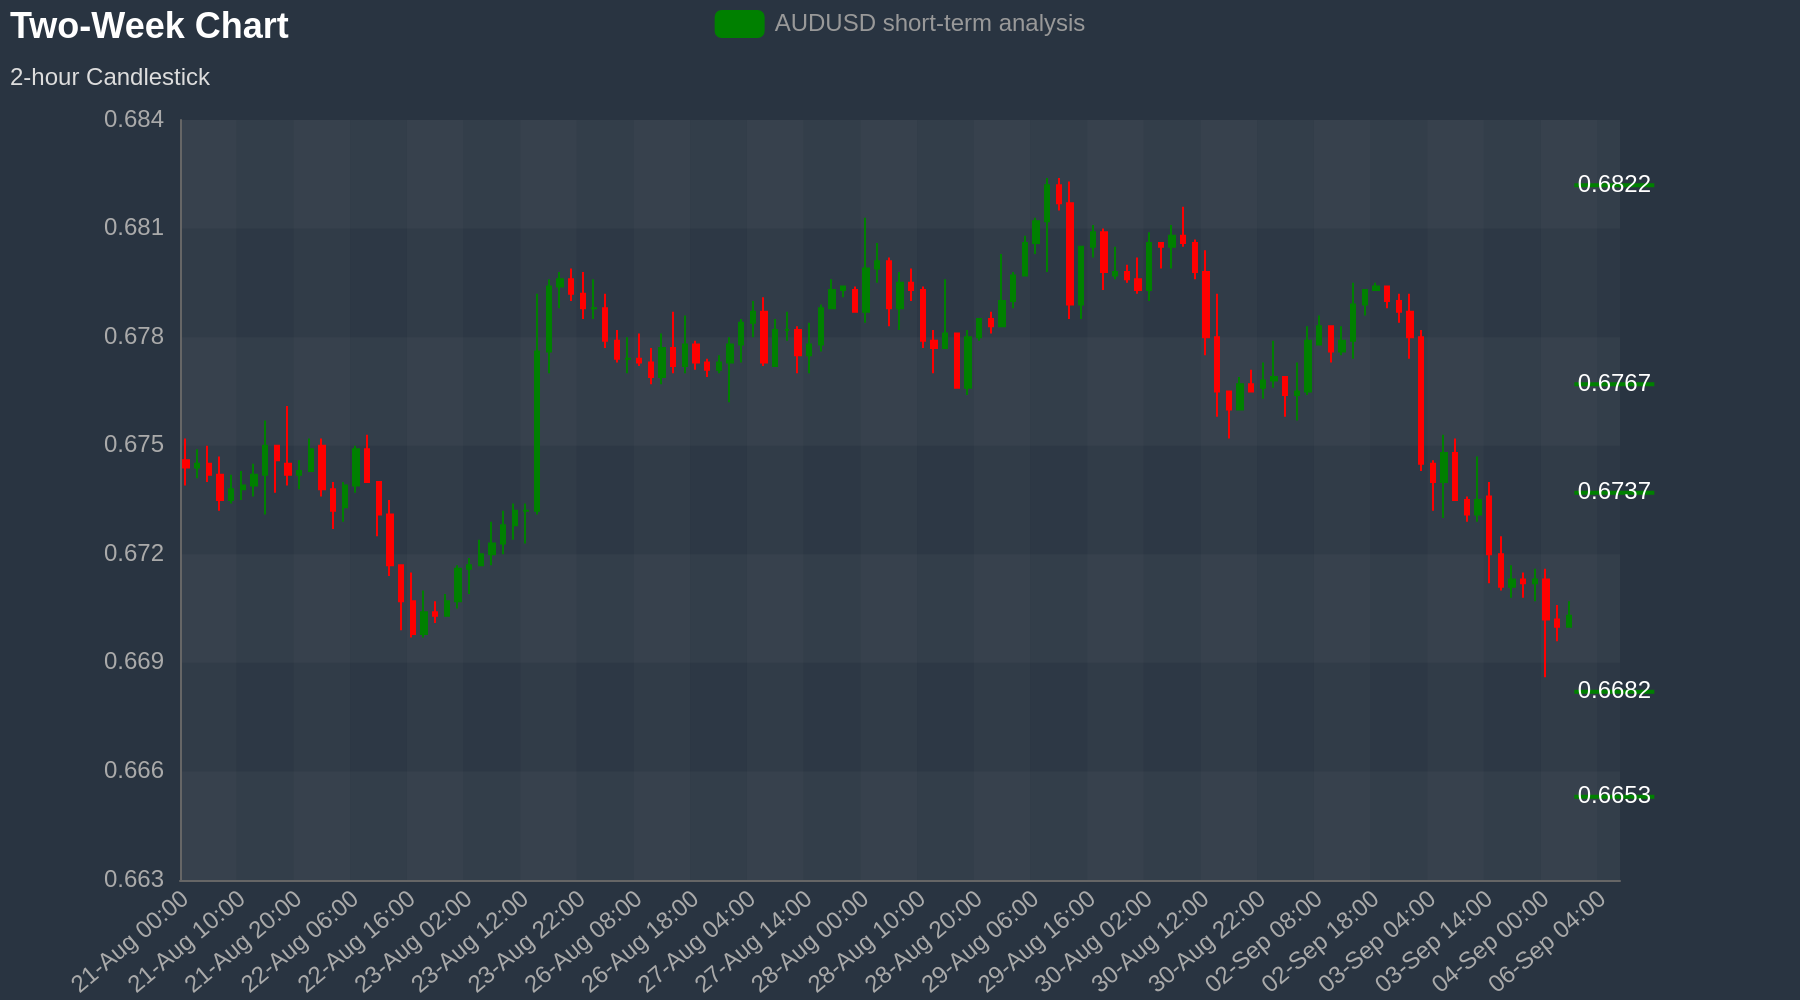Click the 0.663 y-axis tick label

[x=134, y=879]
